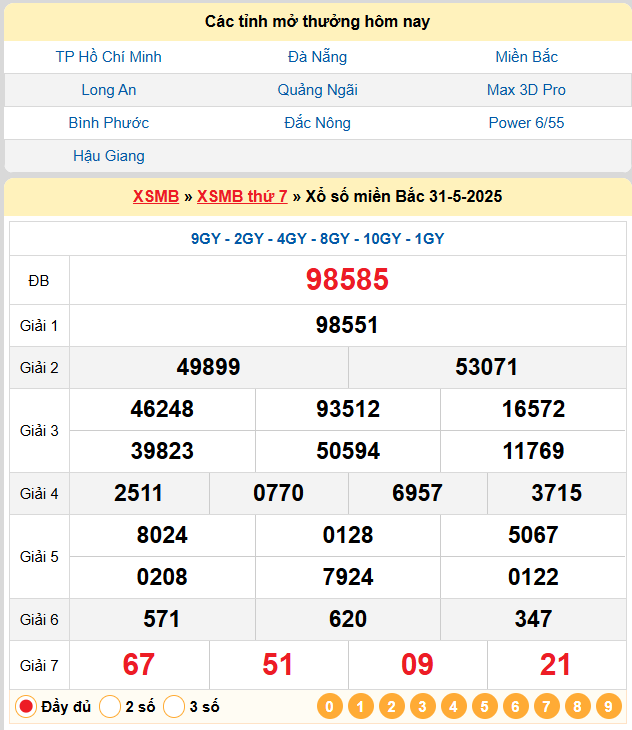Click the Giải 4 number 3715
The width and height of the screenshot is (632, 730).
tap(557, 493)
